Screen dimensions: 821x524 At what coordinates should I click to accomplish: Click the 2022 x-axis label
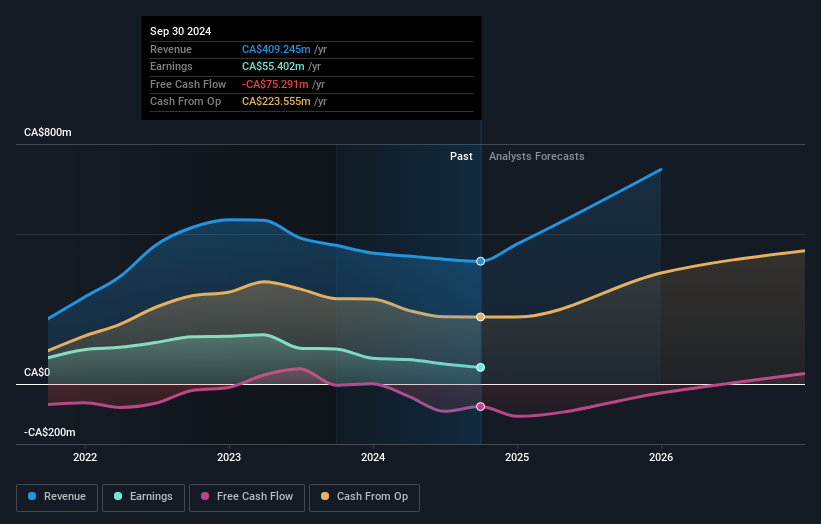85,458
